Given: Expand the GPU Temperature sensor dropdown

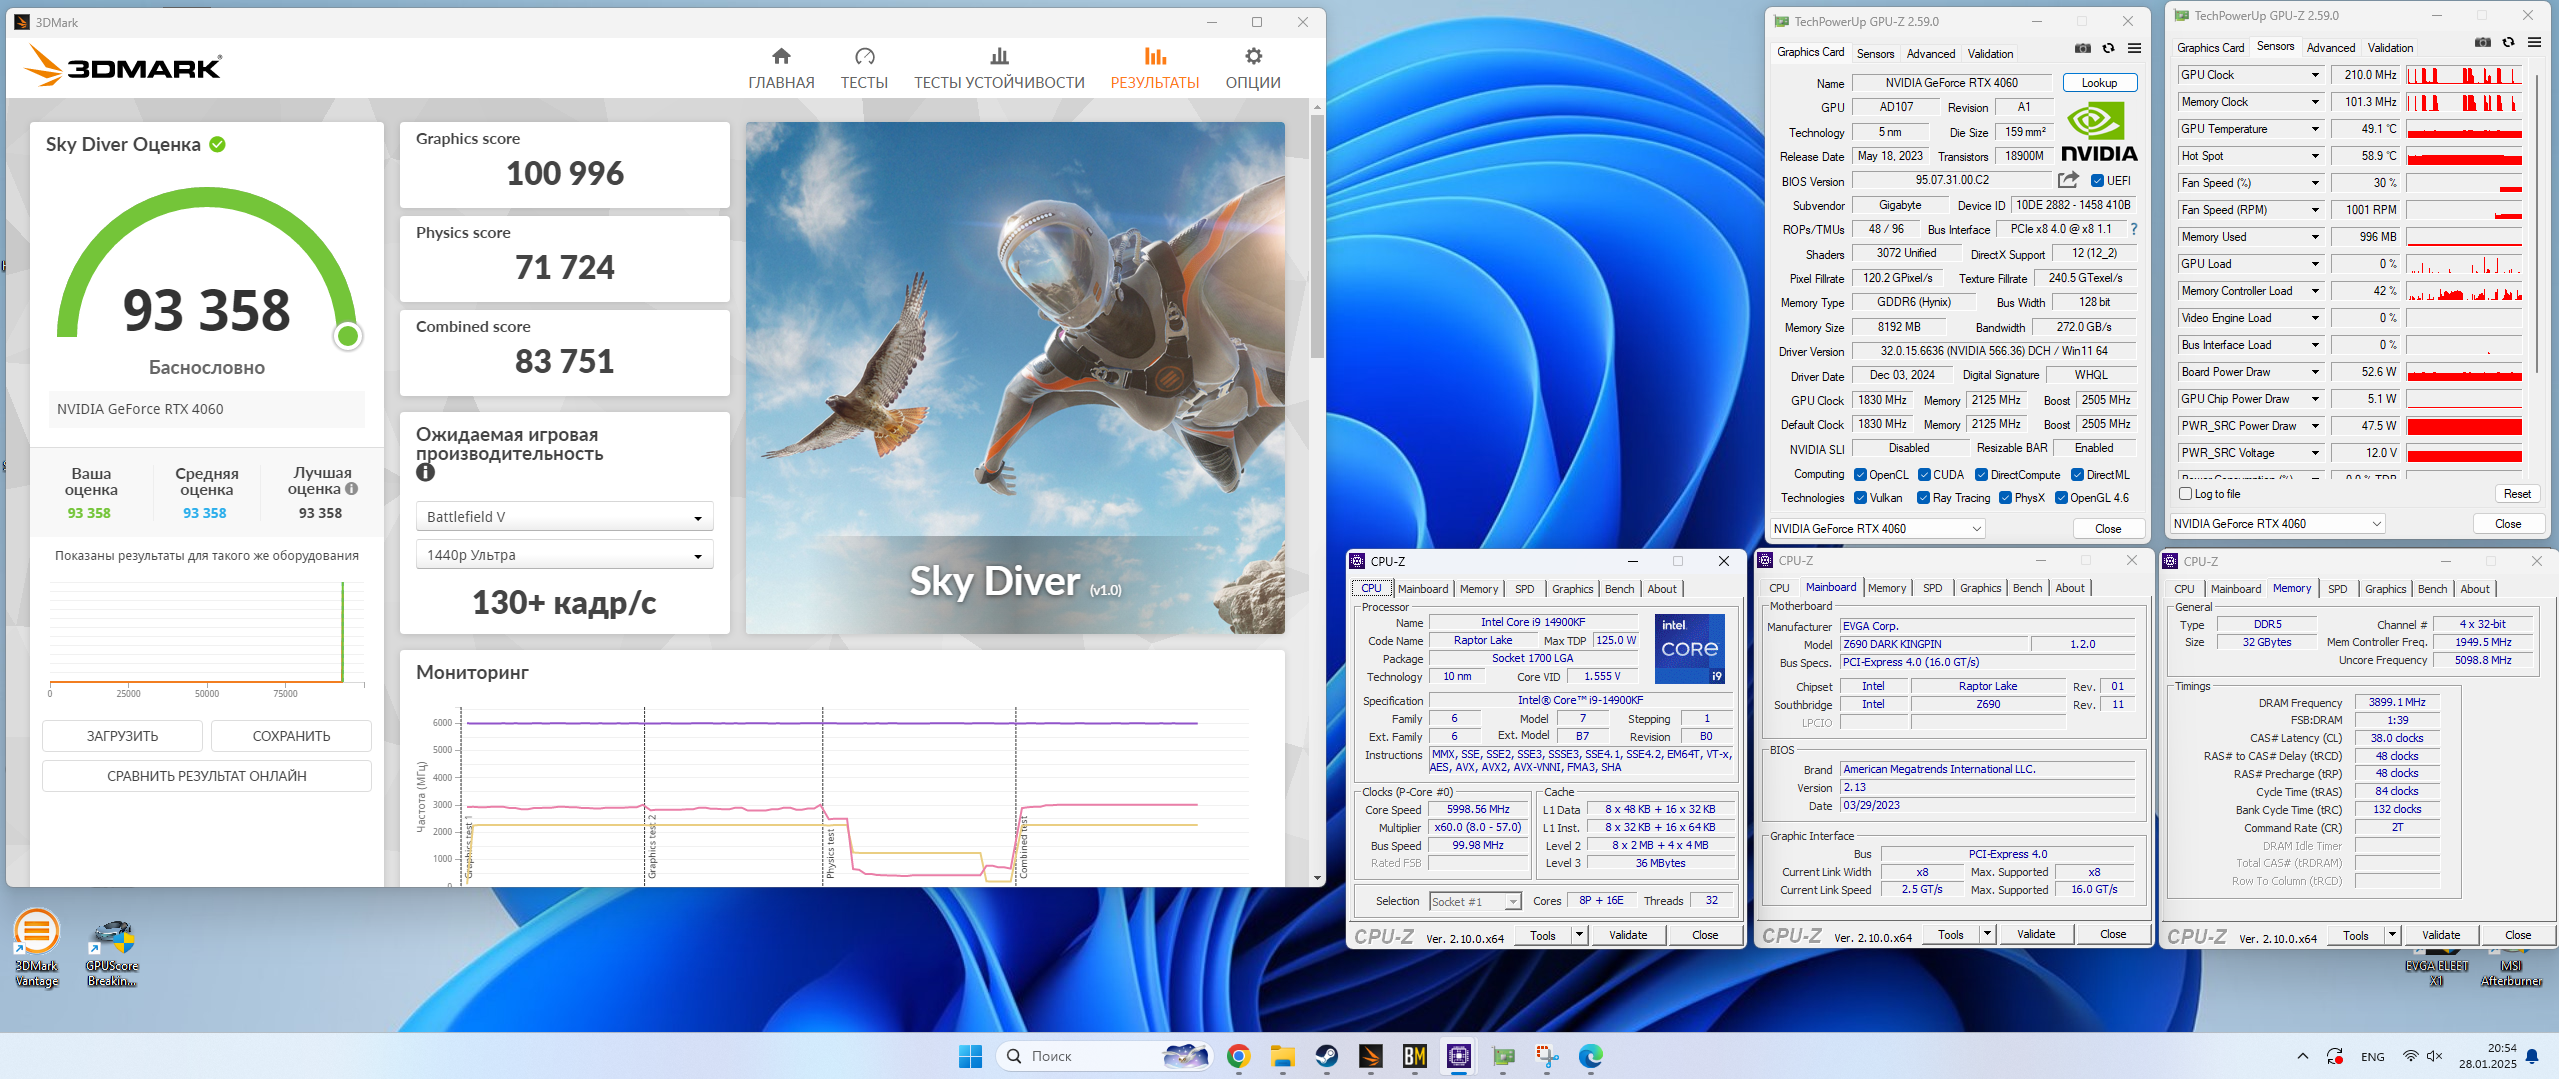Looking at the screenshot, I should [x=2314, y=129].
